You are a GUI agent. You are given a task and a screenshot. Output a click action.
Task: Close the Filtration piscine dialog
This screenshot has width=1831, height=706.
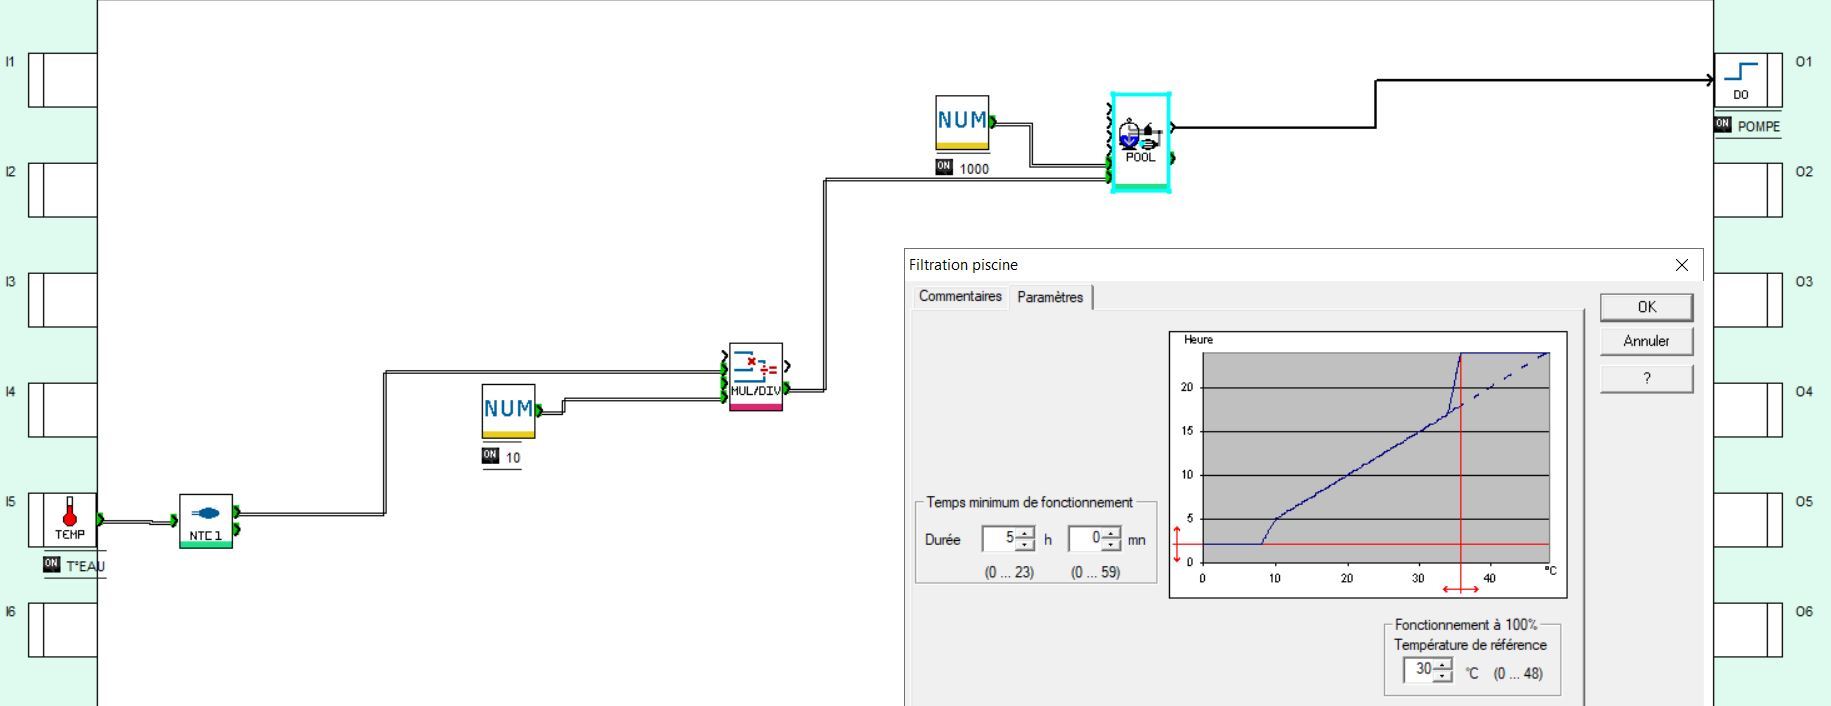[x=1681, y=265]
